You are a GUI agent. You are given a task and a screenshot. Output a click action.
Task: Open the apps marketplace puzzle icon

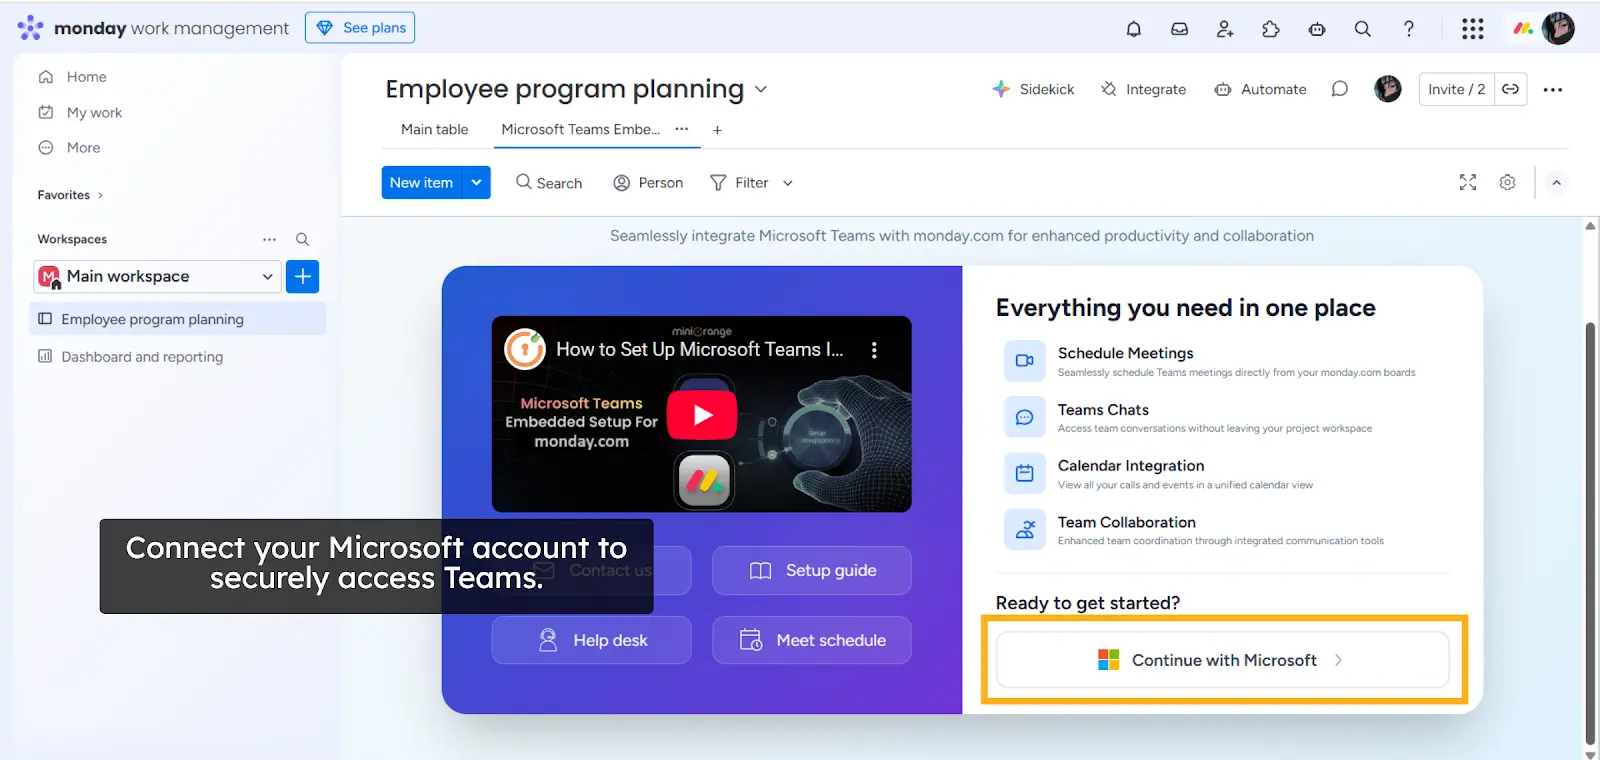click(1271, 29)
